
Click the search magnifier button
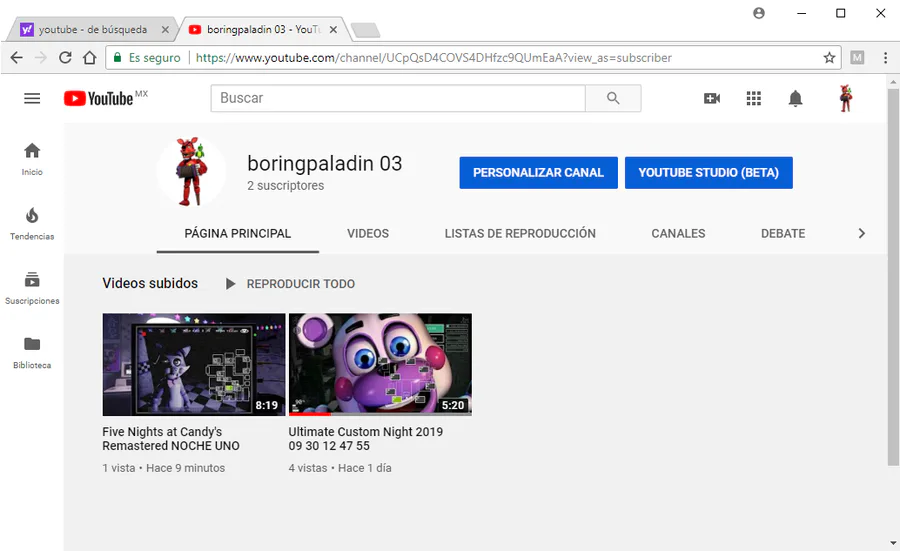pyautogui.click(x=613, y=98)
